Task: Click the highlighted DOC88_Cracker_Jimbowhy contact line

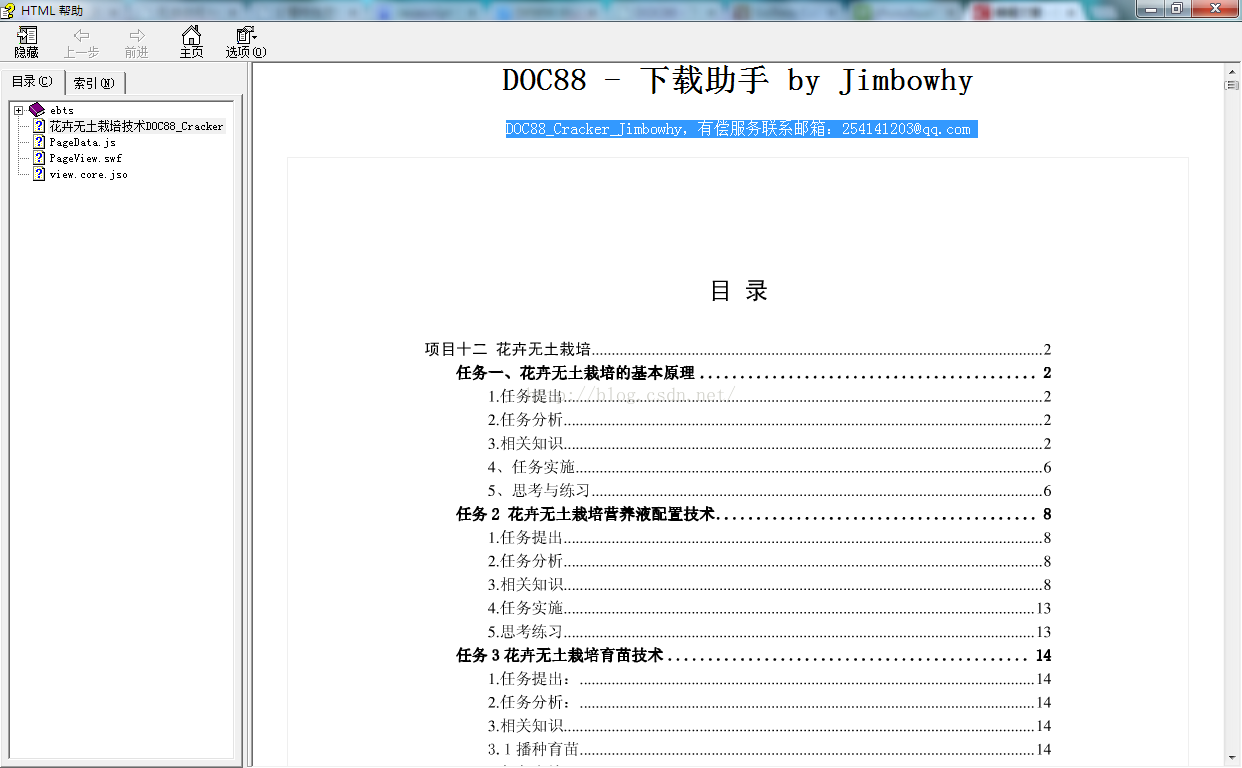Action: (741, 129)
